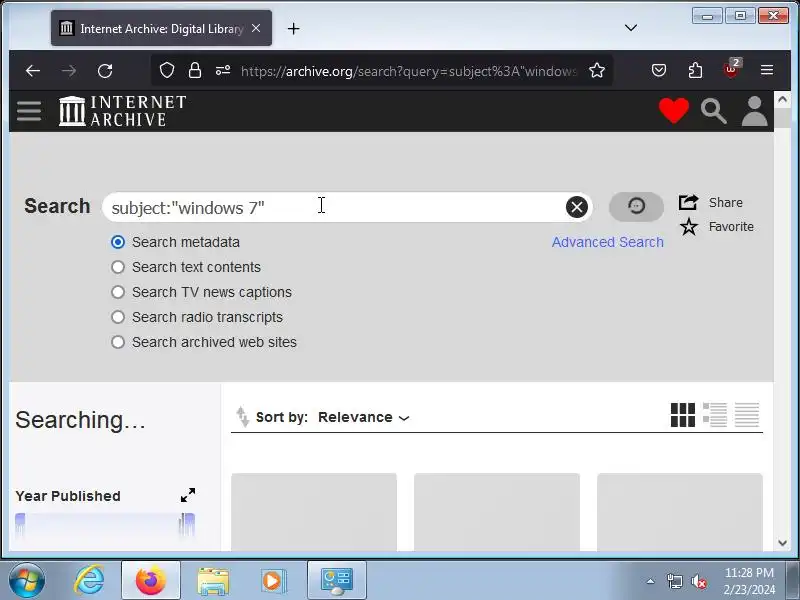Open muted volume tray icon
Viewport: 800px width, 600px height.
click(x=698, y=581)
